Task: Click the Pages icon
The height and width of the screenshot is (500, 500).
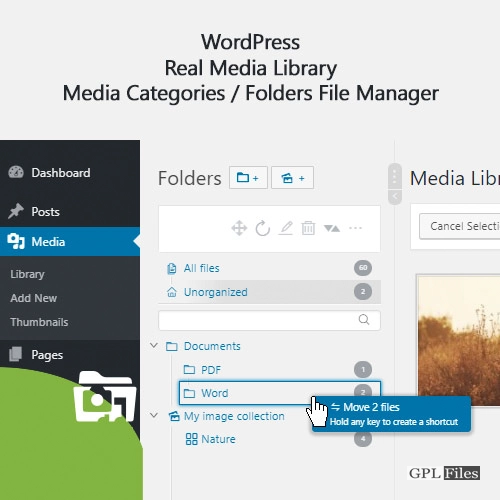Action: 16,354
